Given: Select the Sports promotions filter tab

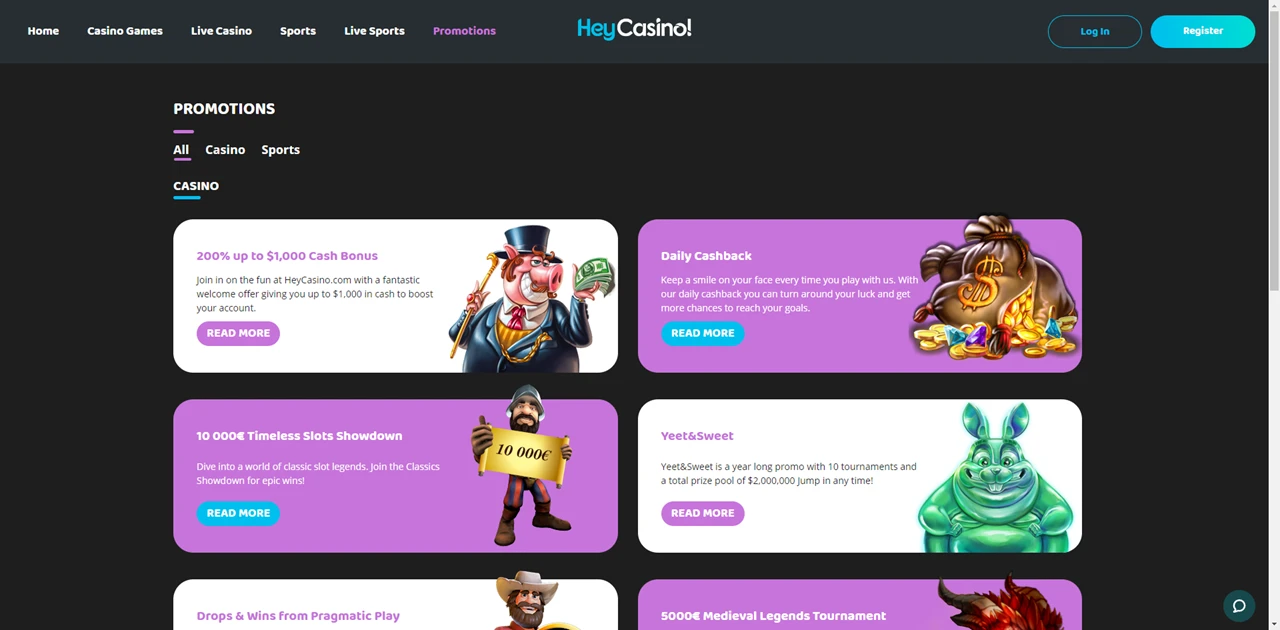Looking at the screenshot, I should [x=280, y=150].
